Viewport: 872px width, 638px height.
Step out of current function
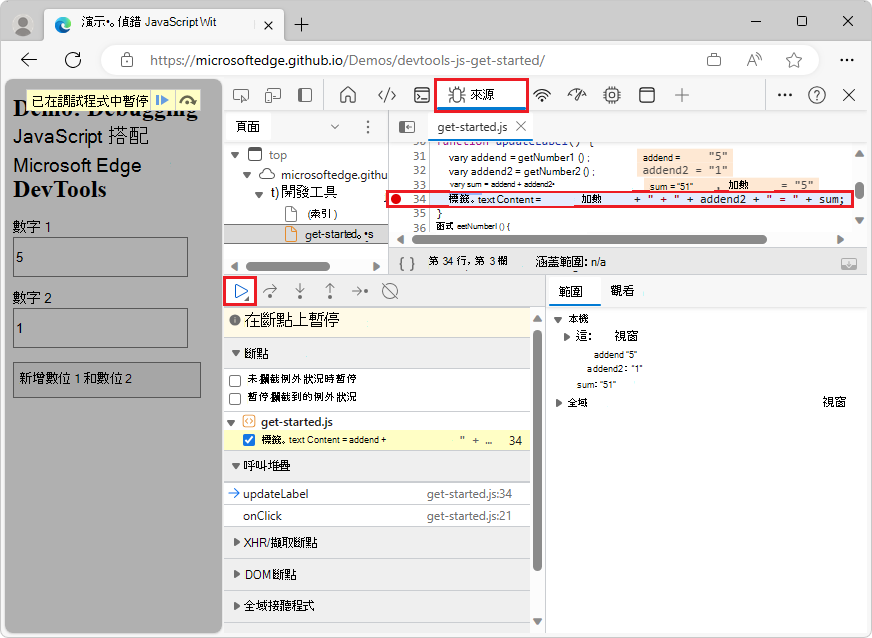coord(329,292)
